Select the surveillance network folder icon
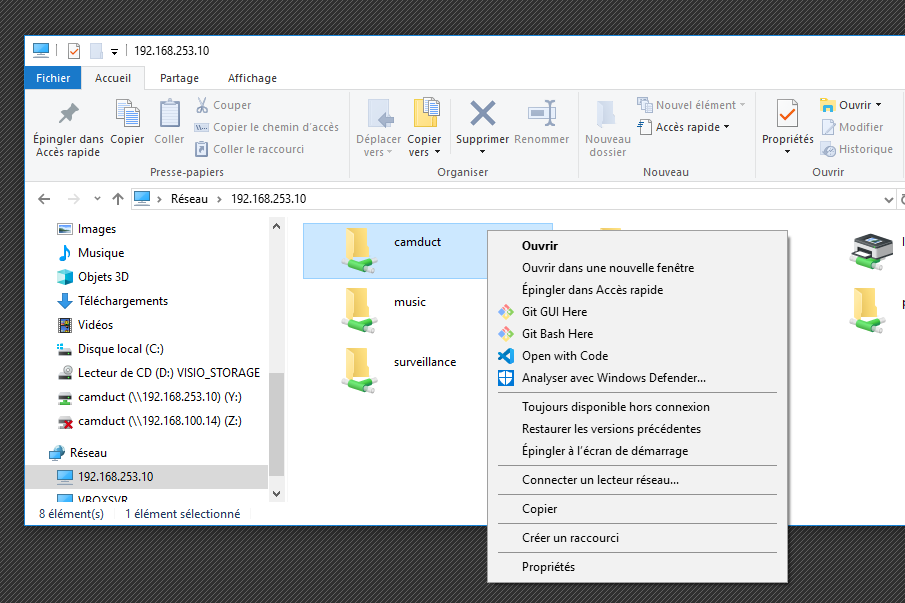The image size is (905, 603). pyautogui.click(x=357, y=369)
